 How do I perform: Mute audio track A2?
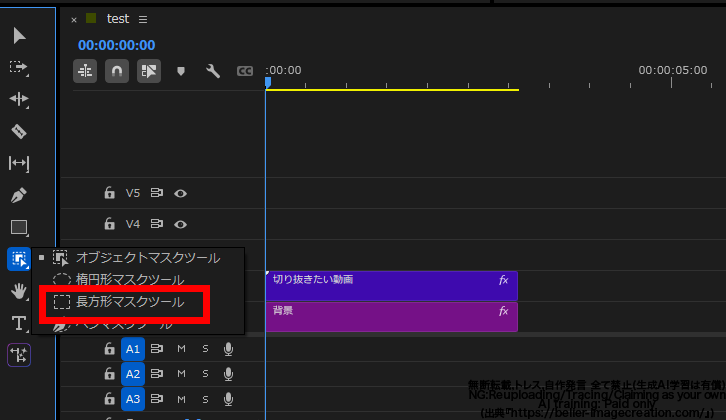(x=182, y=374)
